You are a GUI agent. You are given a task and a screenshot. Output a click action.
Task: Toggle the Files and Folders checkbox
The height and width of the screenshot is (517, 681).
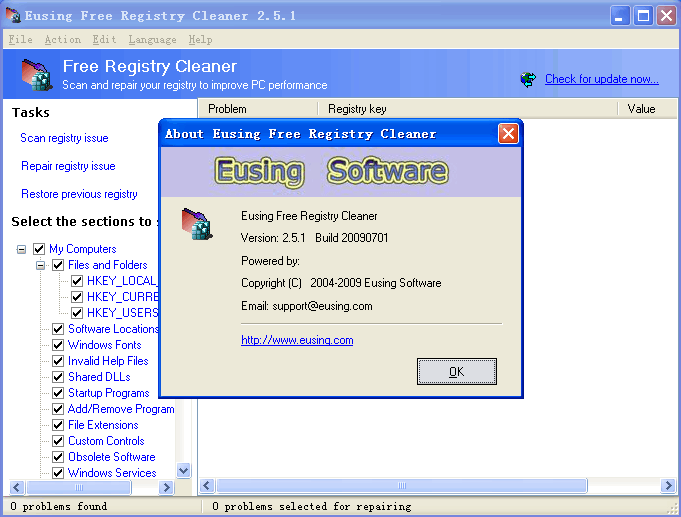tap(58, 265)
